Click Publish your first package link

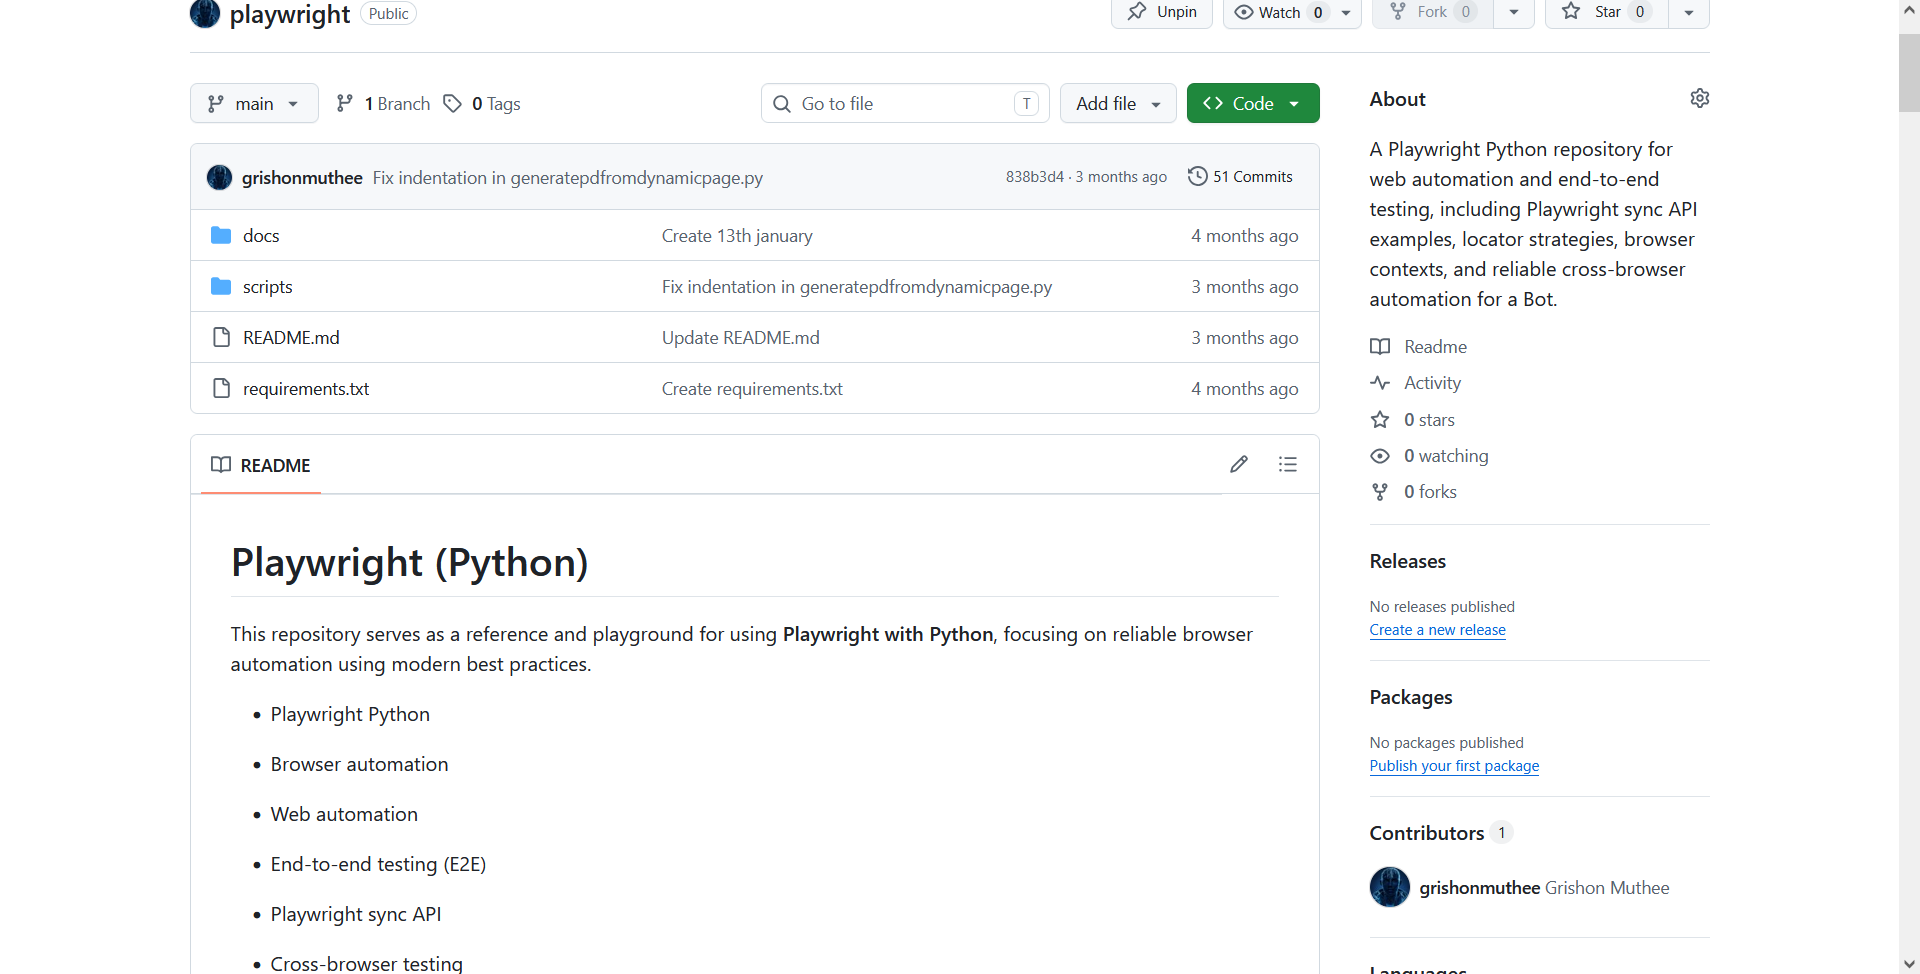point(1454,766)
